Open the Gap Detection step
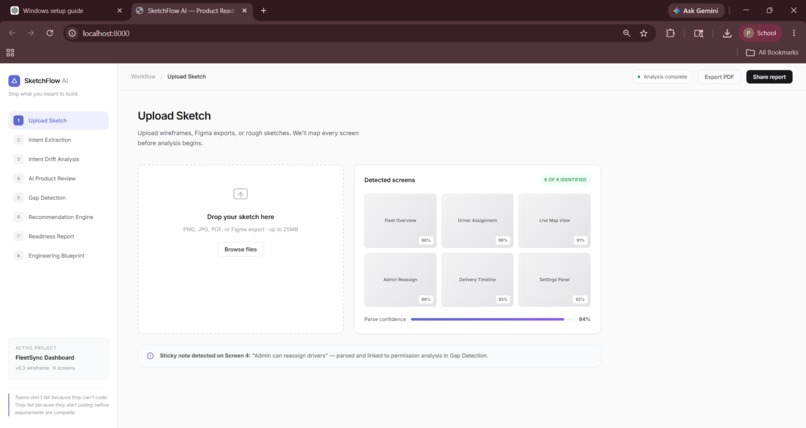806x428 pixels. 59,198
